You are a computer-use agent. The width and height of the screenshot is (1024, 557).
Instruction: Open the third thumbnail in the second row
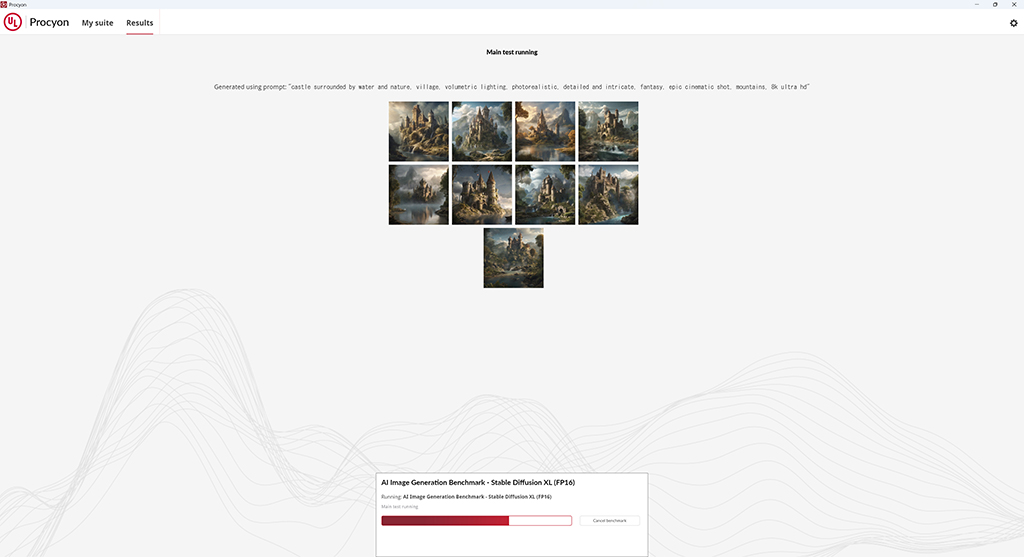pyautogui.click(x=545, y=195)
